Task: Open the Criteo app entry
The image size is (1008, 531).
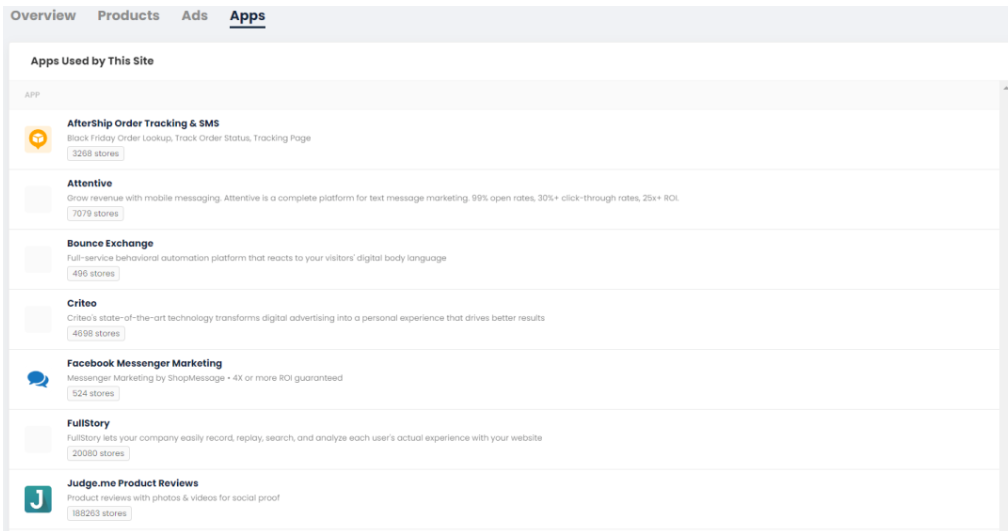Action: pyautogui.click(x=82, y=303)
